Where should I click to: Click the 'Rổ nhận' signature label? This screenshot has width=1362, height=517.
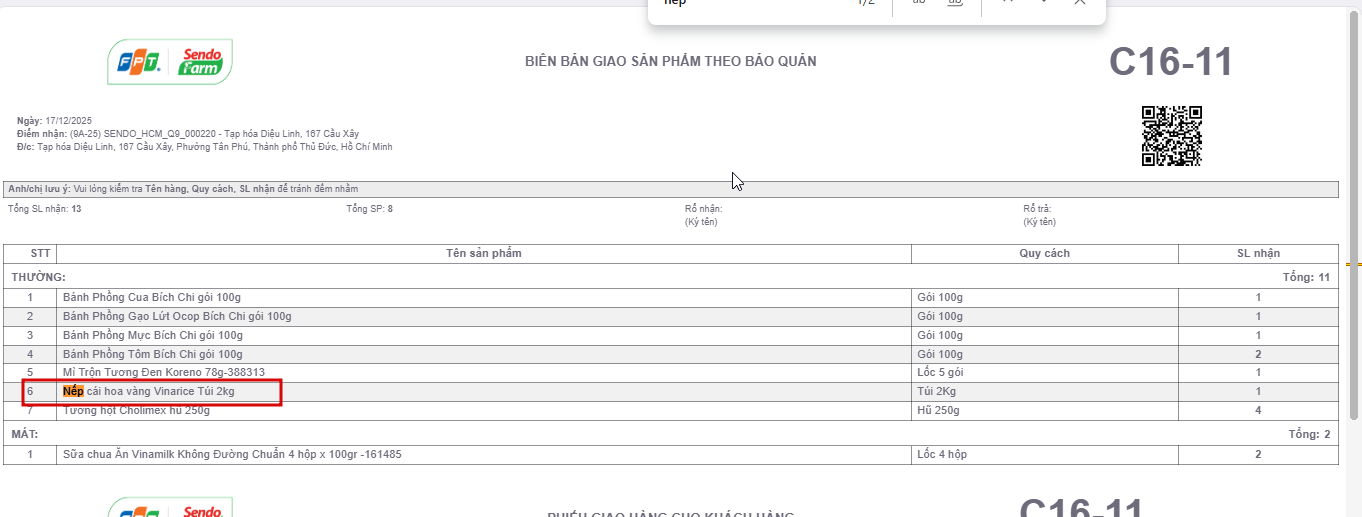(x=703, y=209)
